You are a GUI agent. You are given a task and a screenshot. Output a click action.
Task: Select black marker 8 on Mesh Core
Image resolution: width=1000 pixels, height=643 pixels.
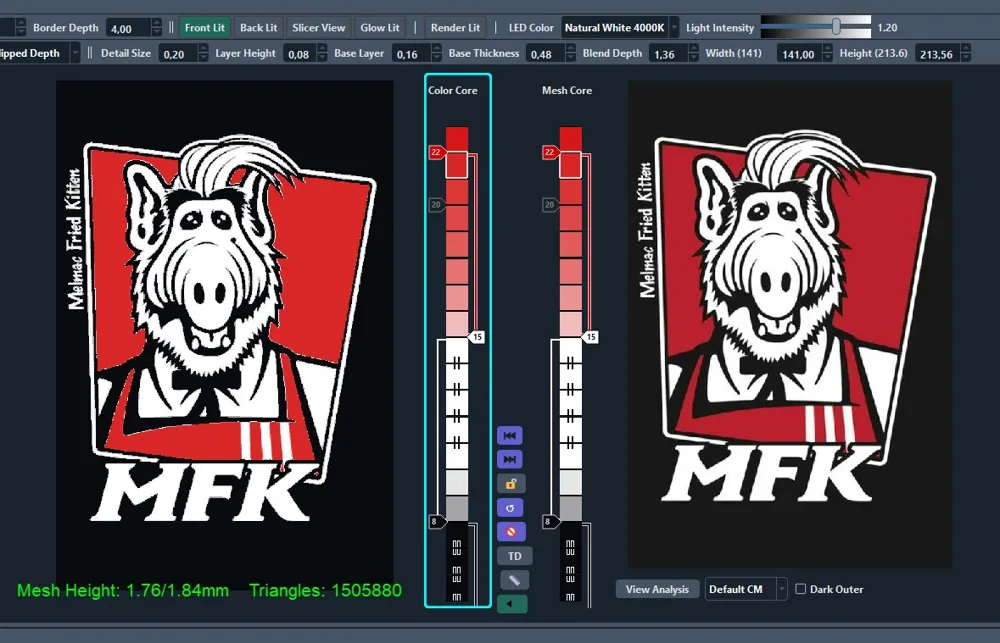point(550,522)
